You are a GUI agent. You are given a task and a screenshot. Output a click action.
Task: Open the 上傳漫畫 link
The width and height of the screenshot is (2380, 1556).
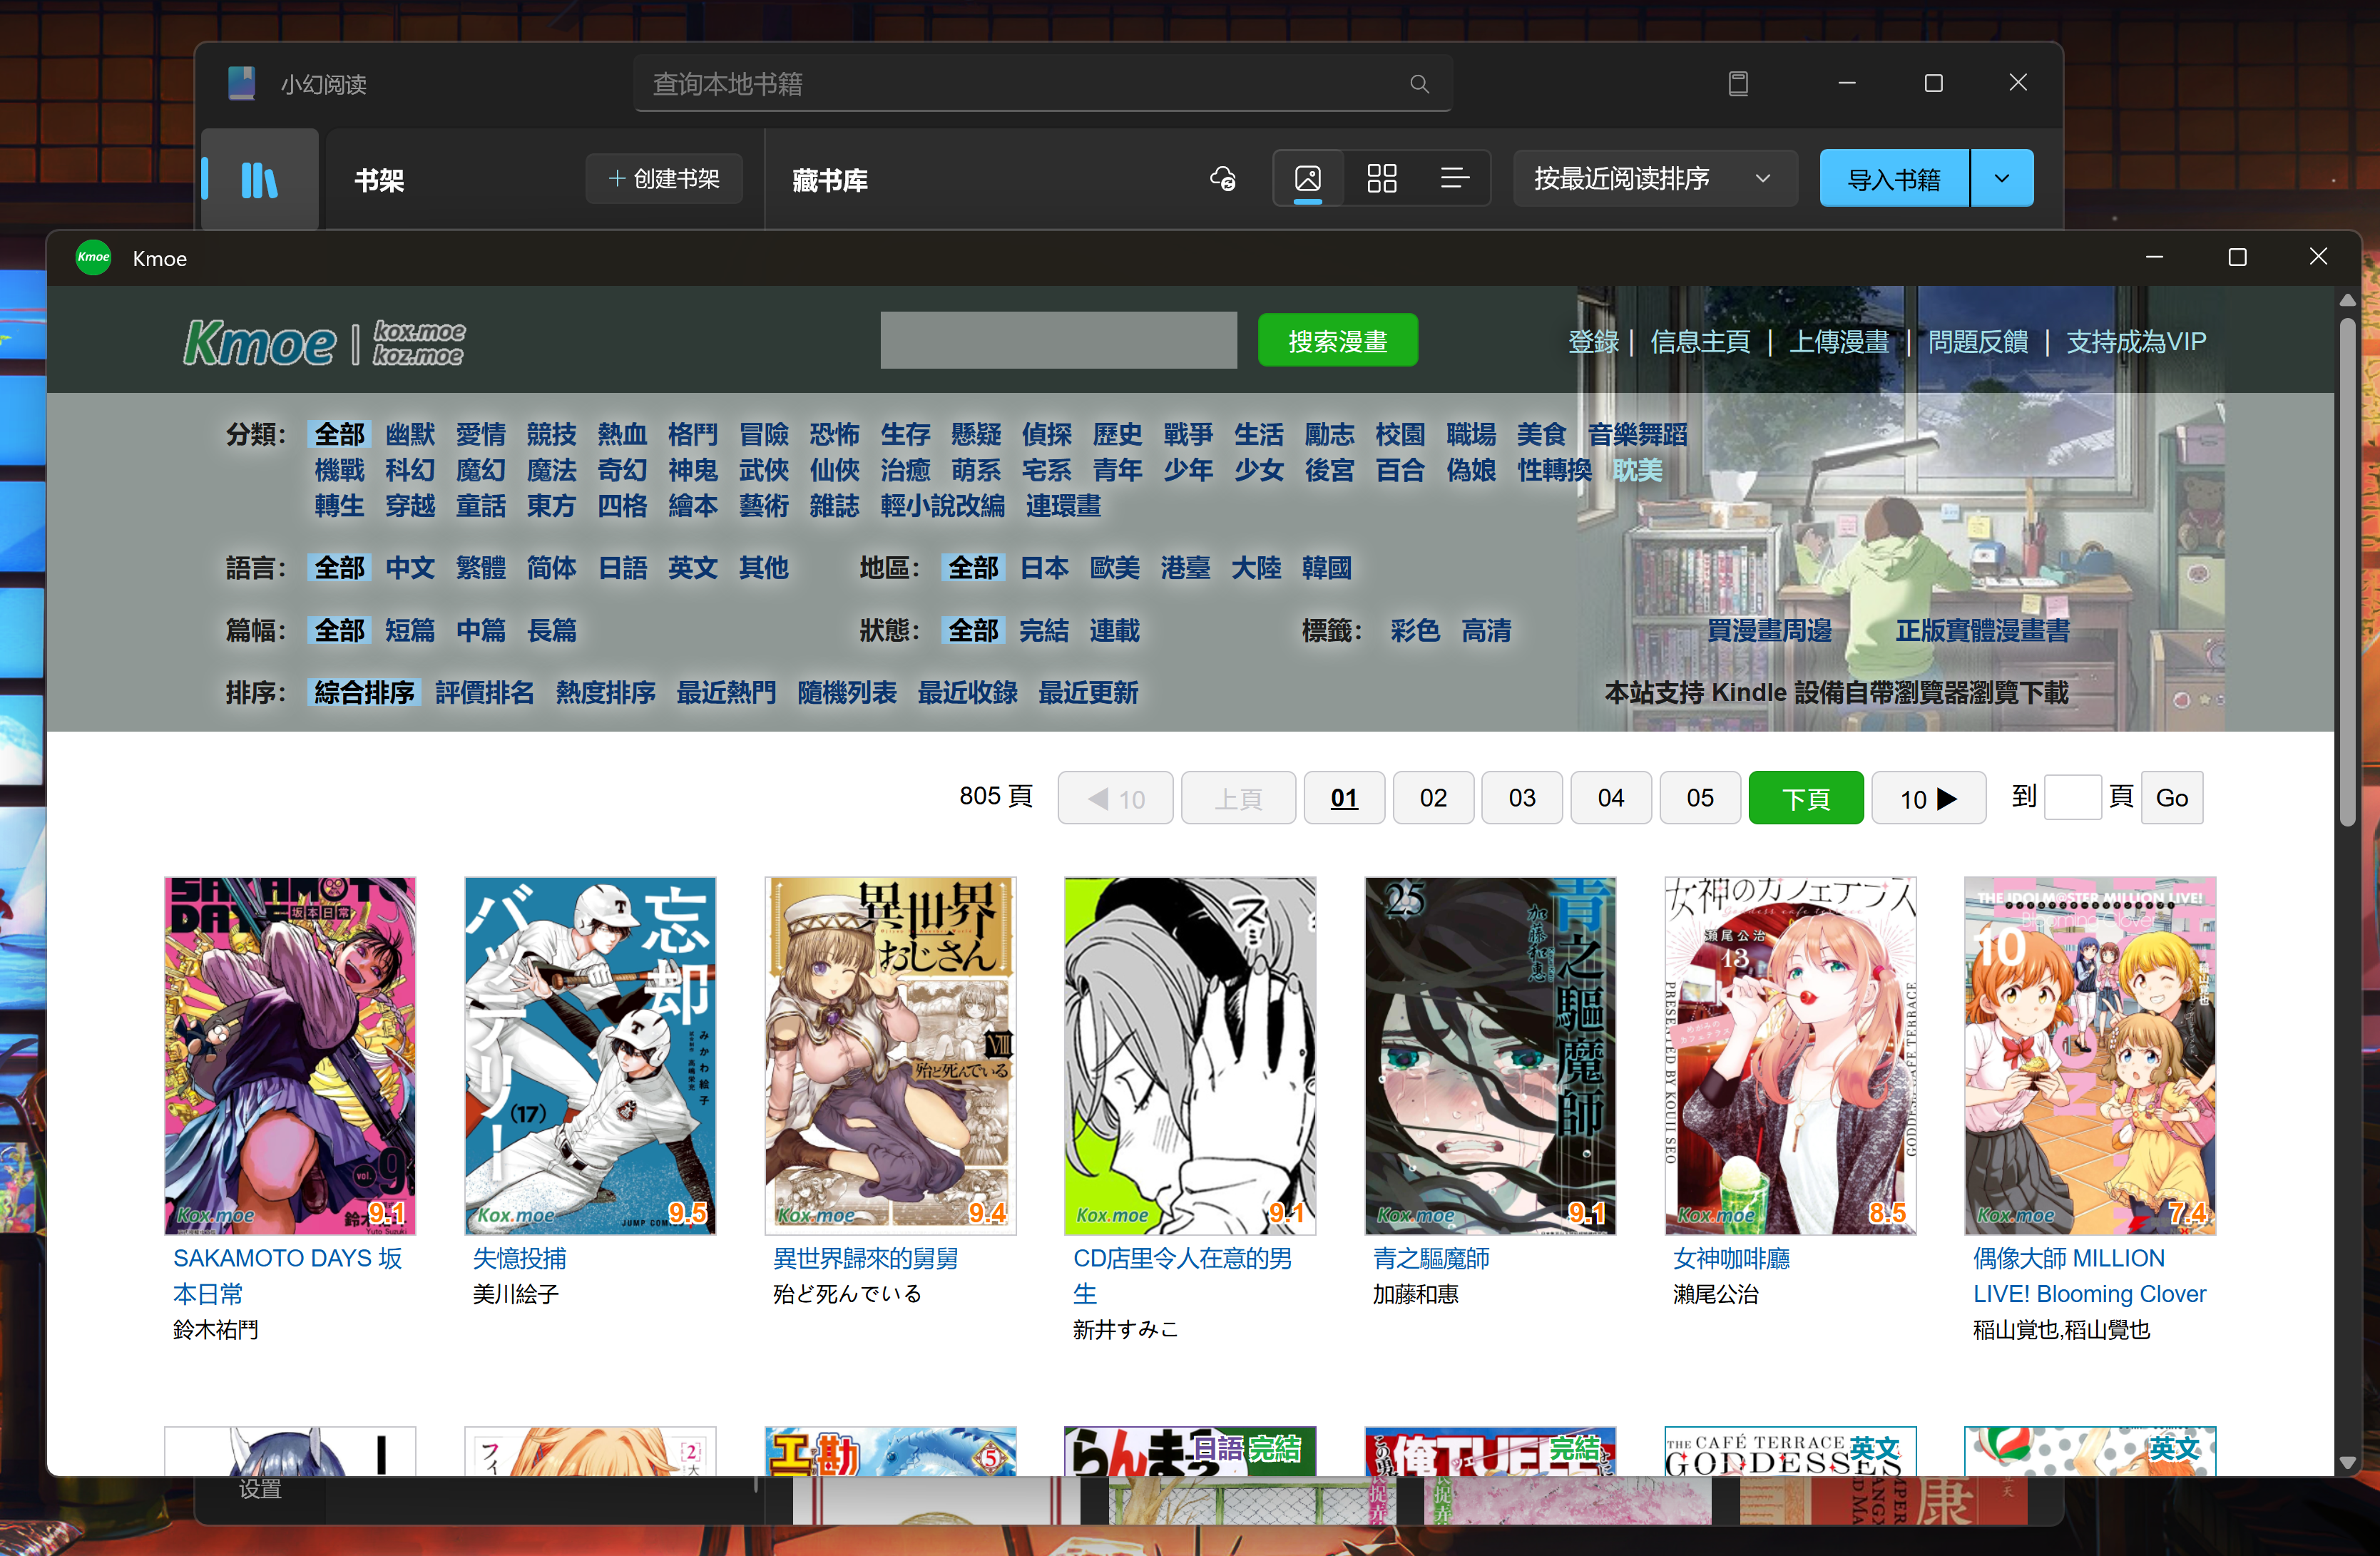1838,342
